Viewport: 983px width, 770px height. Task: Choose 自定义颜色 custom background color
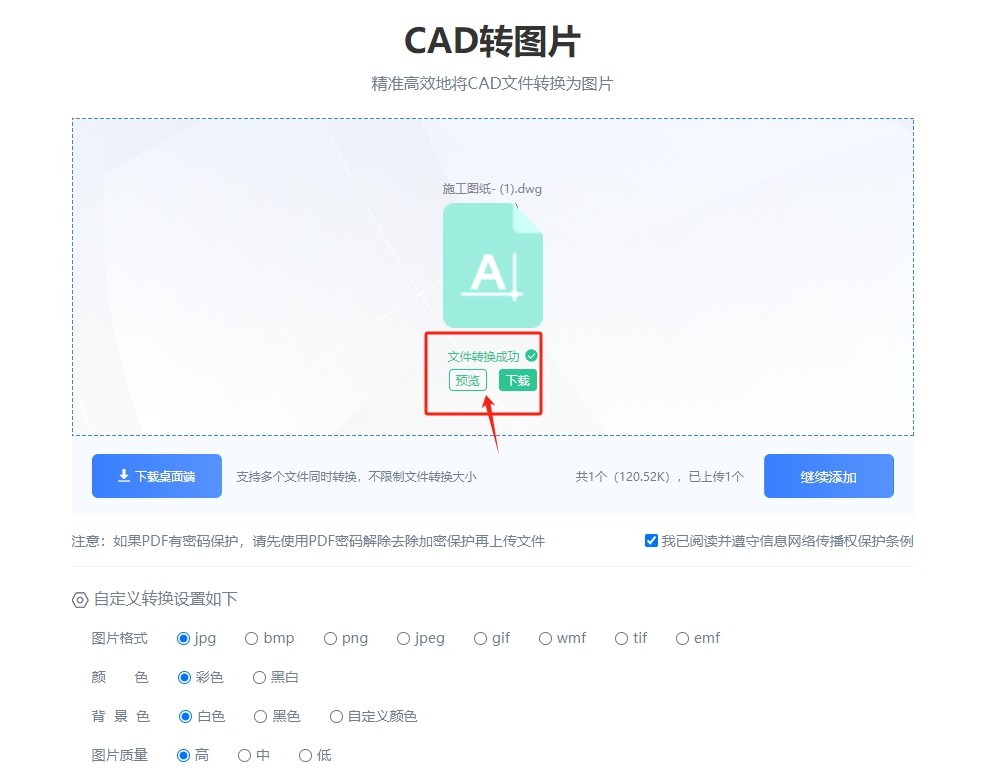[x=336, y=716]
